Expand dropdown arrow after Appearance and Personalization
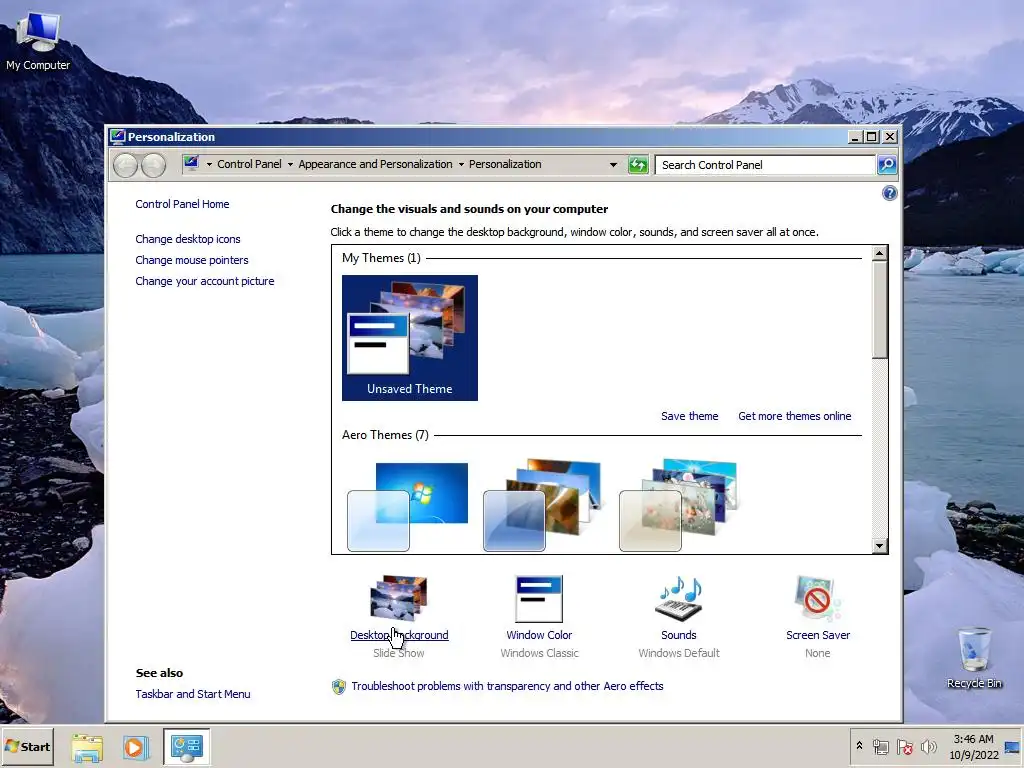This screenshot has width=1024, height=768. pyautogui.click(x=461, y=165)
